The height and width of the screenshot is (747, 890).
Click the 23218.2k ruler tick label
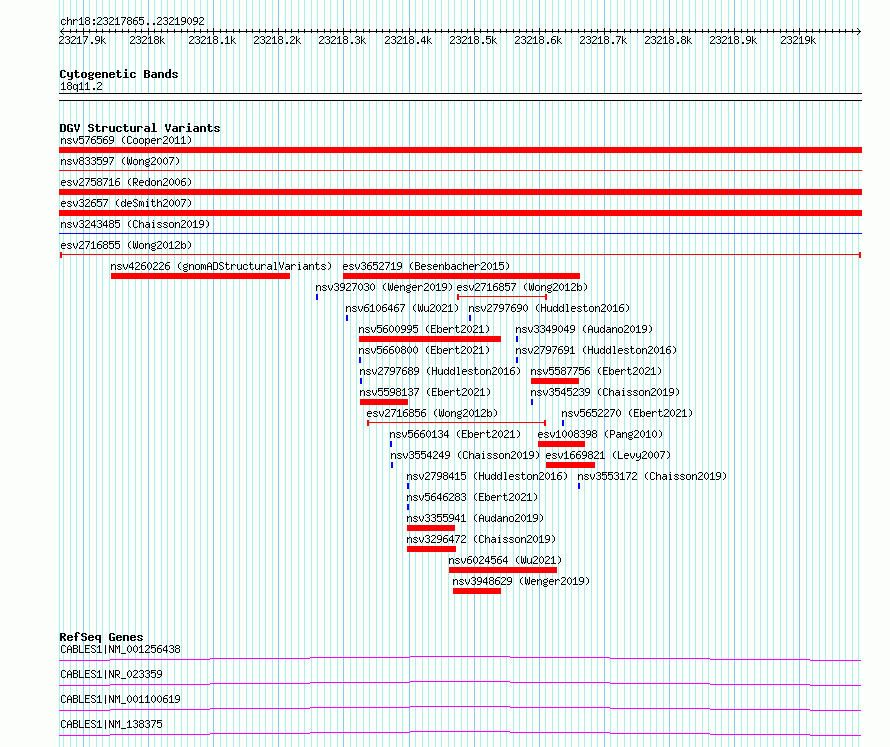[277, 40]
